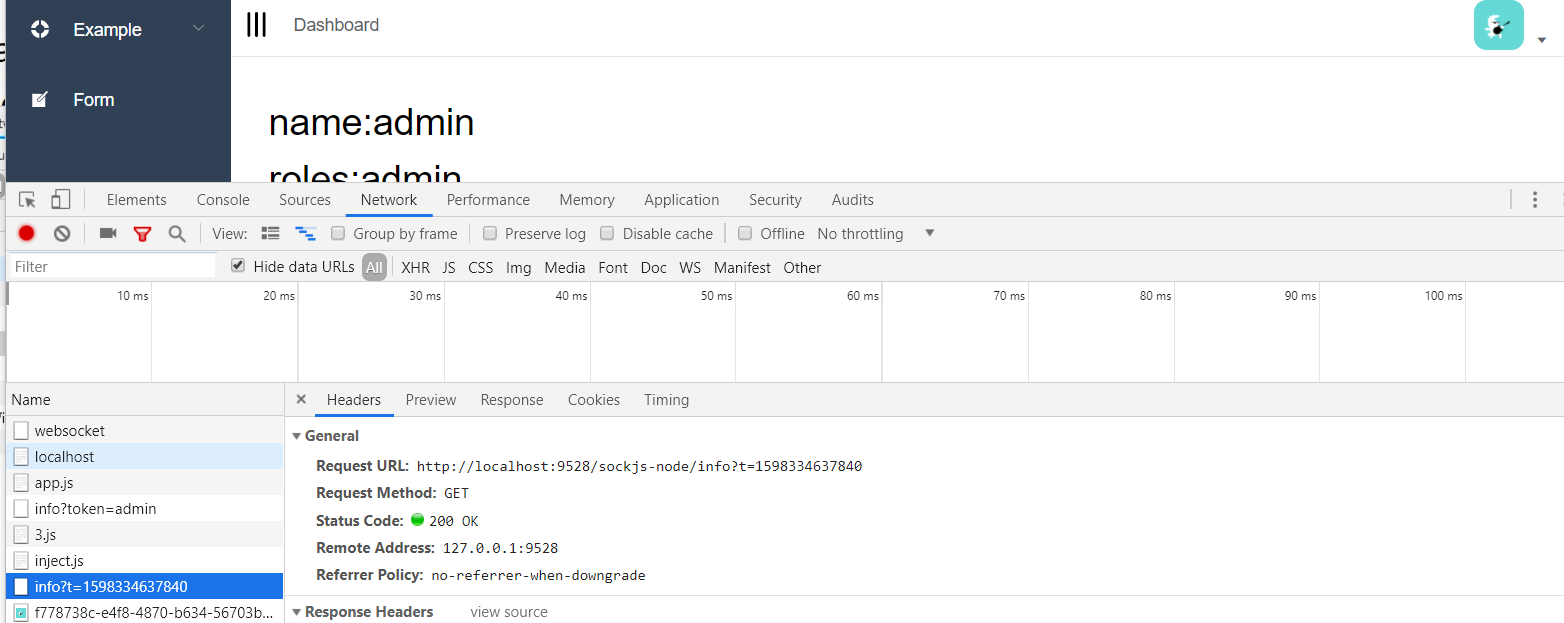Open the network search magnifier icon
The image size is (1564, 623).
click(x=177, y=234)
